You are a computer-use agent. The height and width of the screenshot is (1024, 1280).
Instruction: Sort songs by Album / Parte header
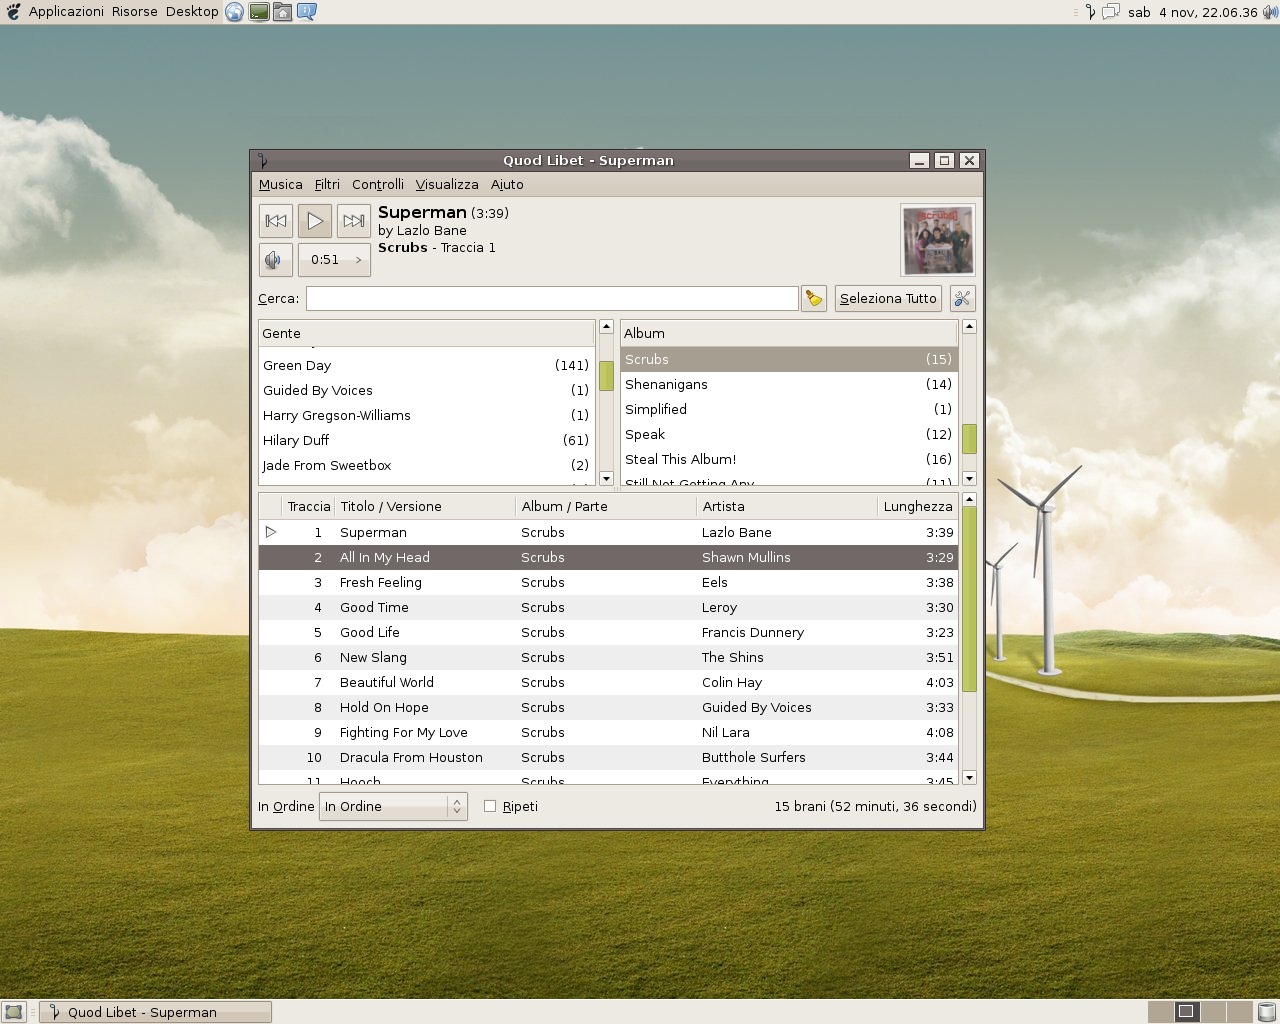click(x=606, y=507)
